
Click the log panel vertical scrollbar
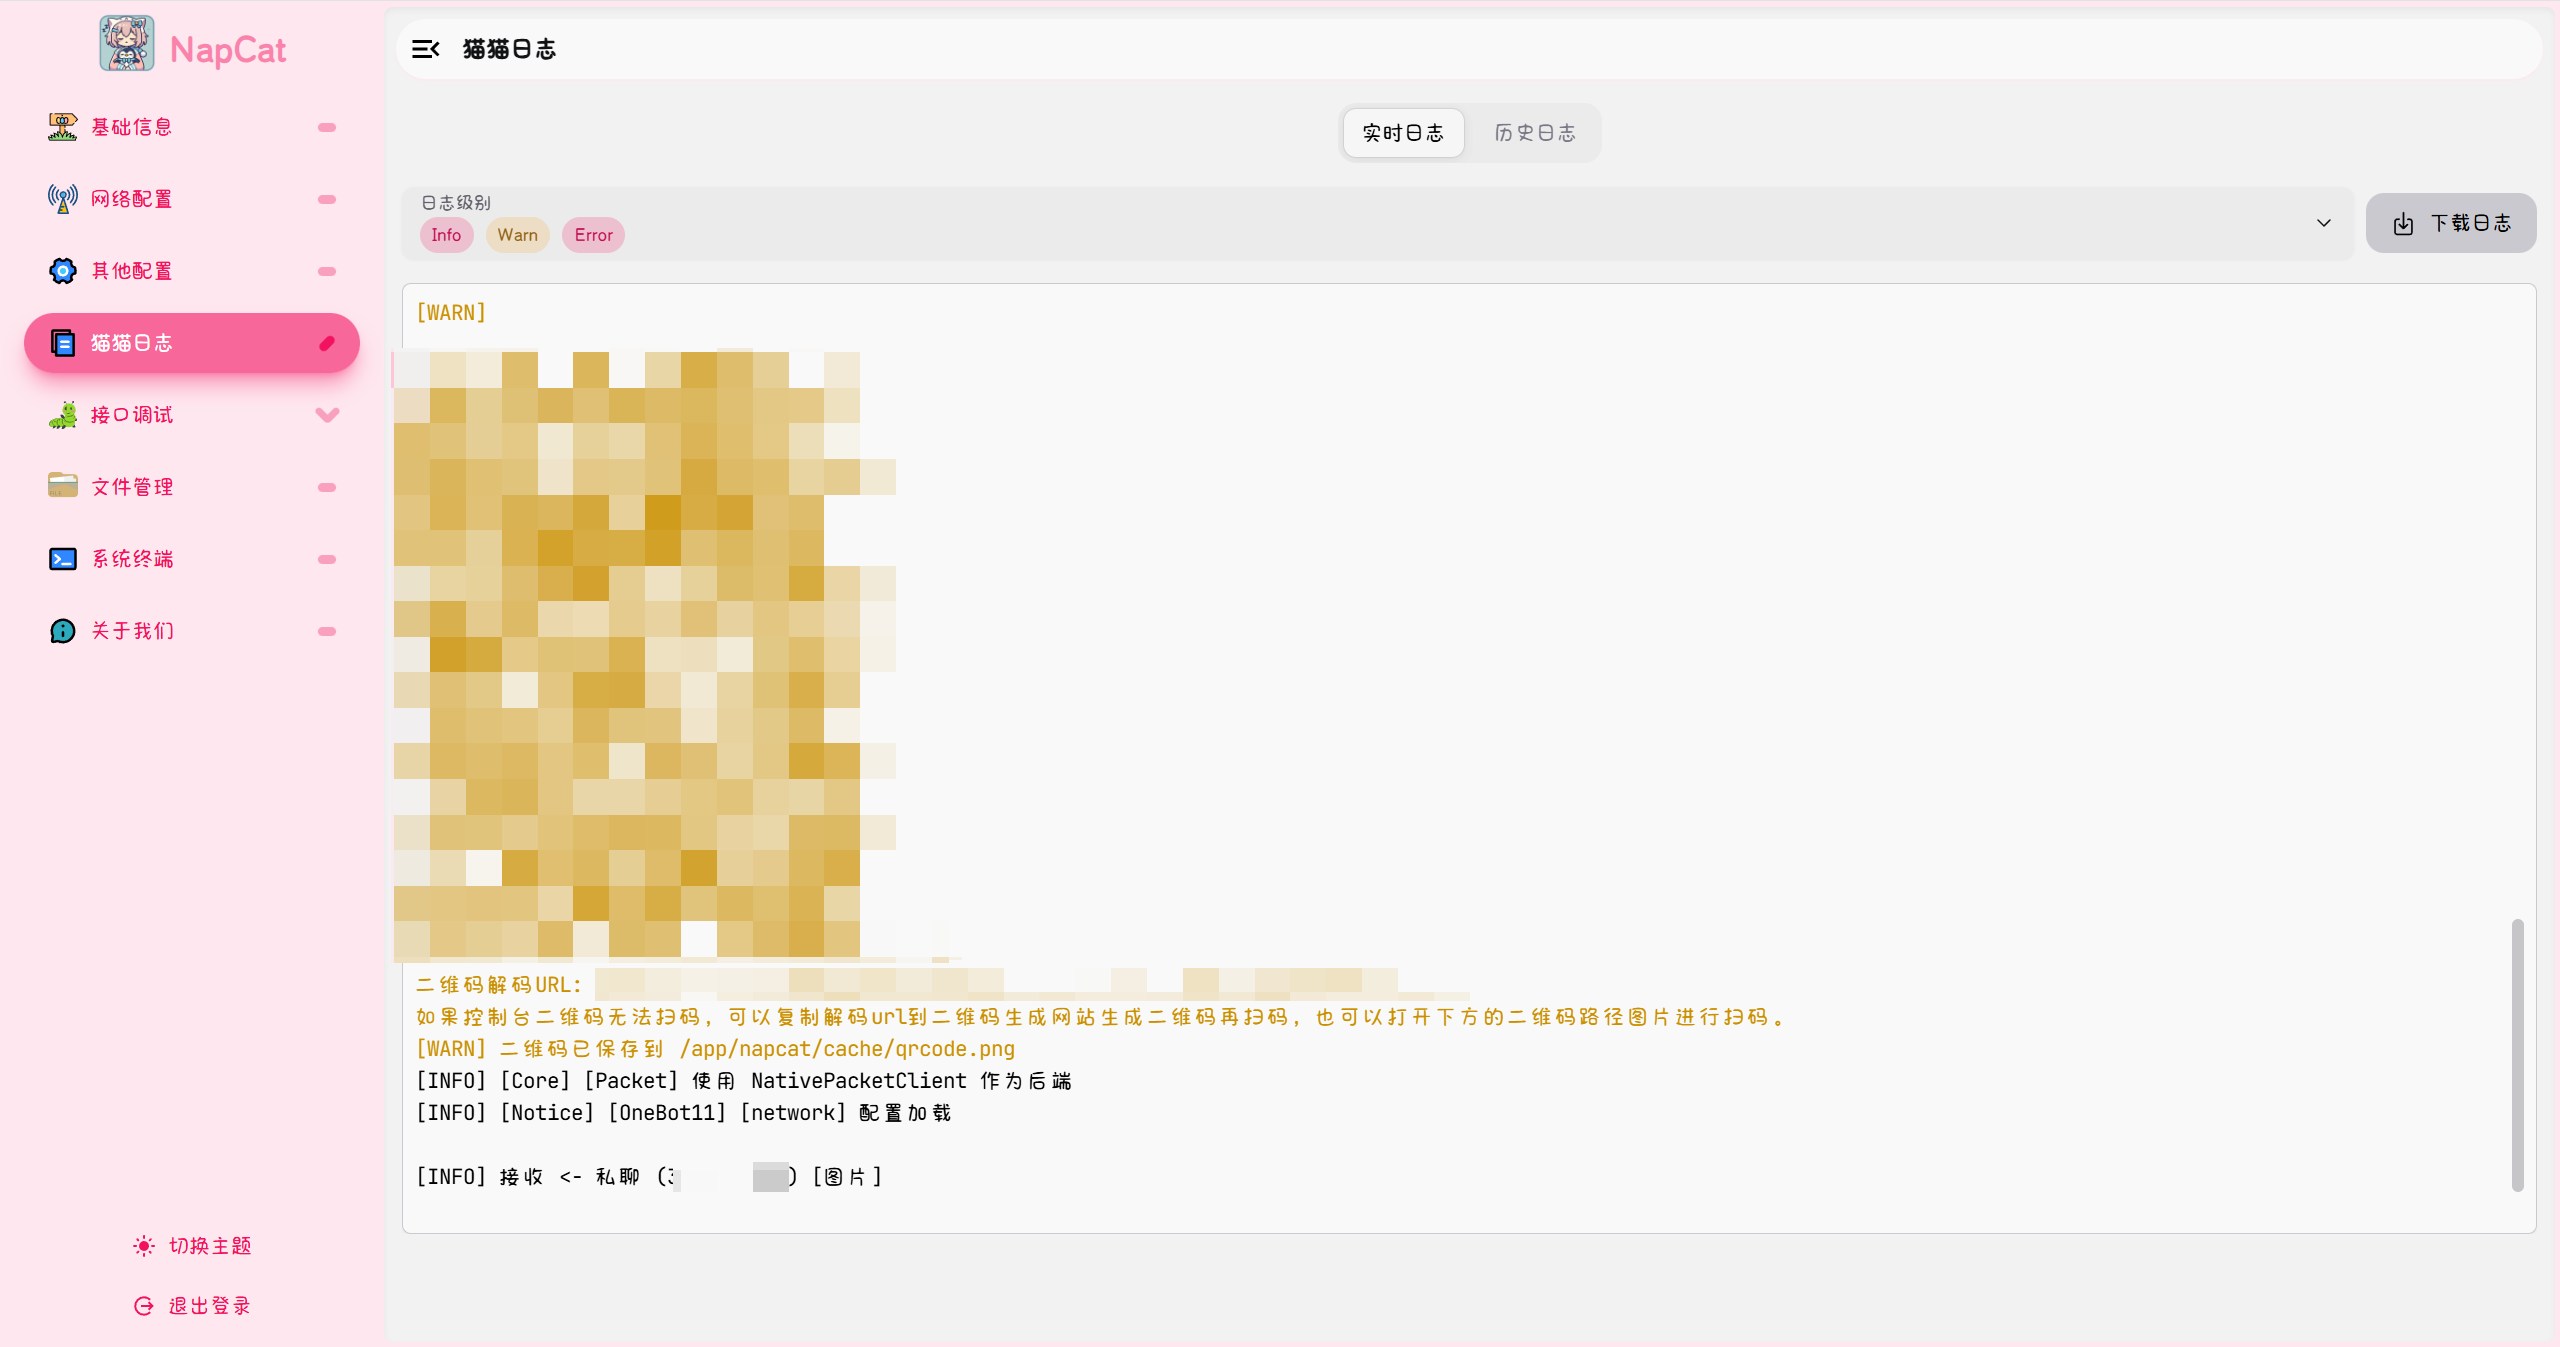pos(2517,1055)
